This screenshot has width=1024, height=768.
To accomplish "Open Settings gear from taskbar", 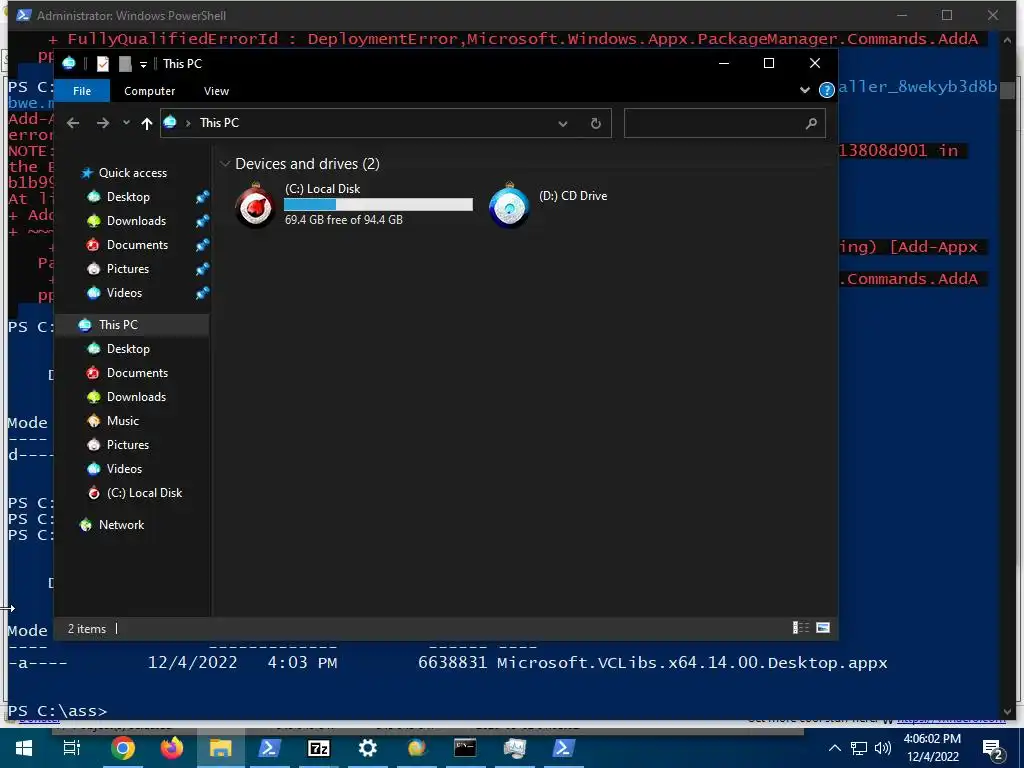I will coord(368,748).
